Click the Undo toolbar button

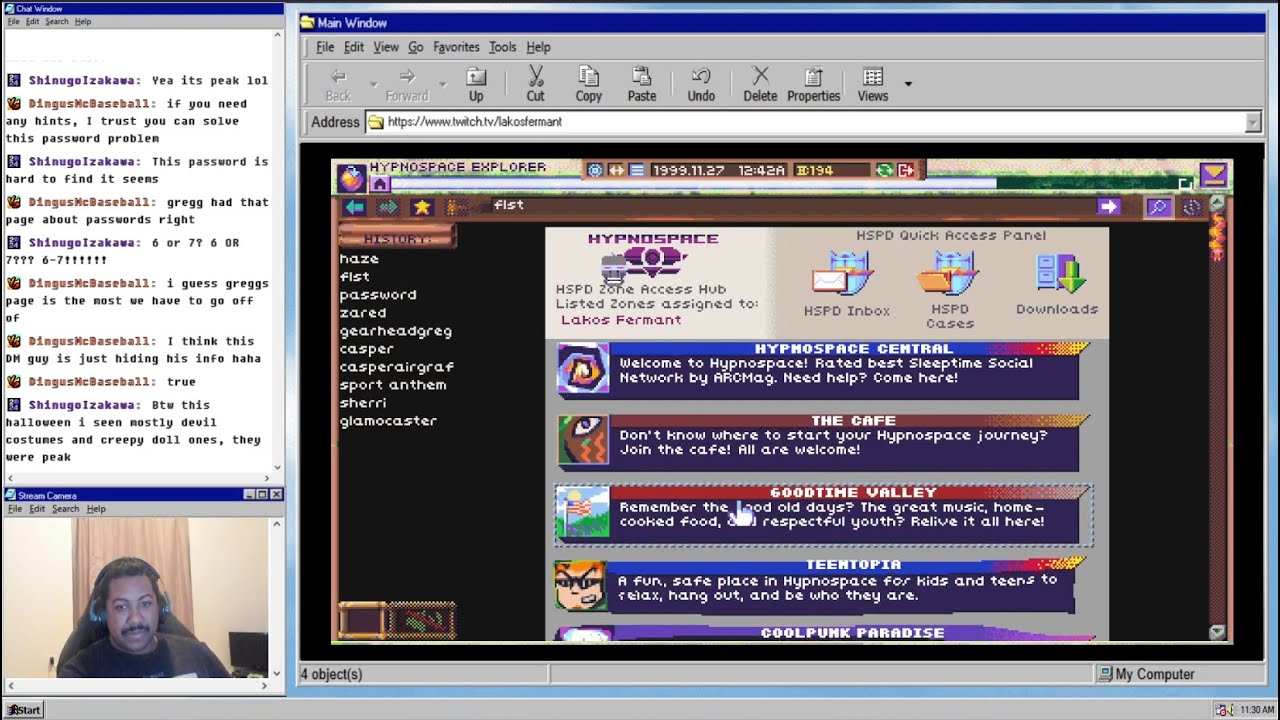701,84
